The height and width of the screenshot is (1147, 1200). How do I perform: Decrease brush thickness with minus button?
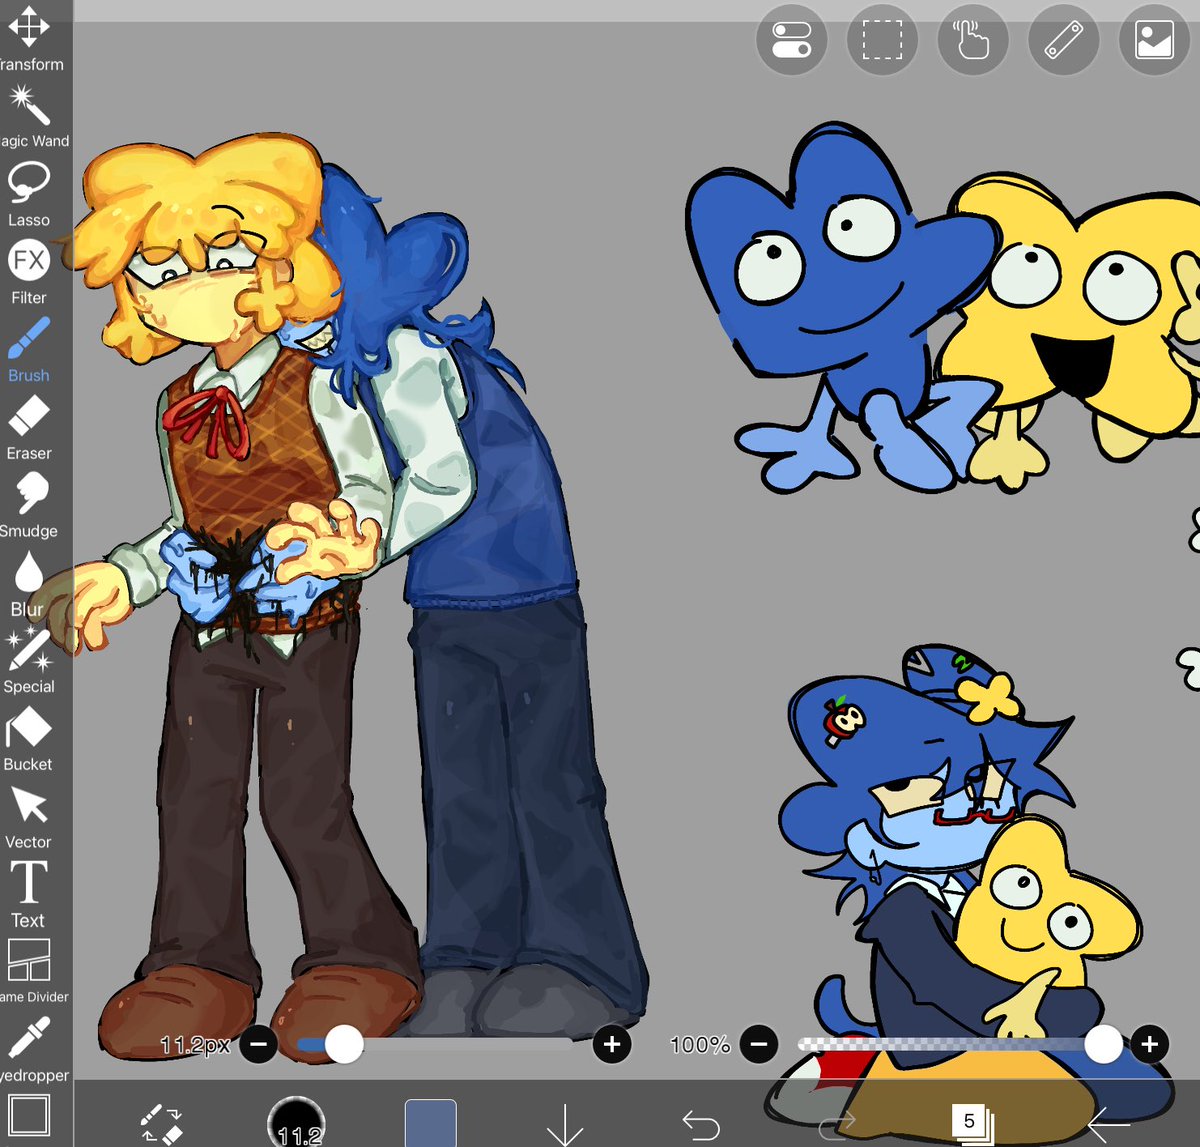(x=258, y=1045)
